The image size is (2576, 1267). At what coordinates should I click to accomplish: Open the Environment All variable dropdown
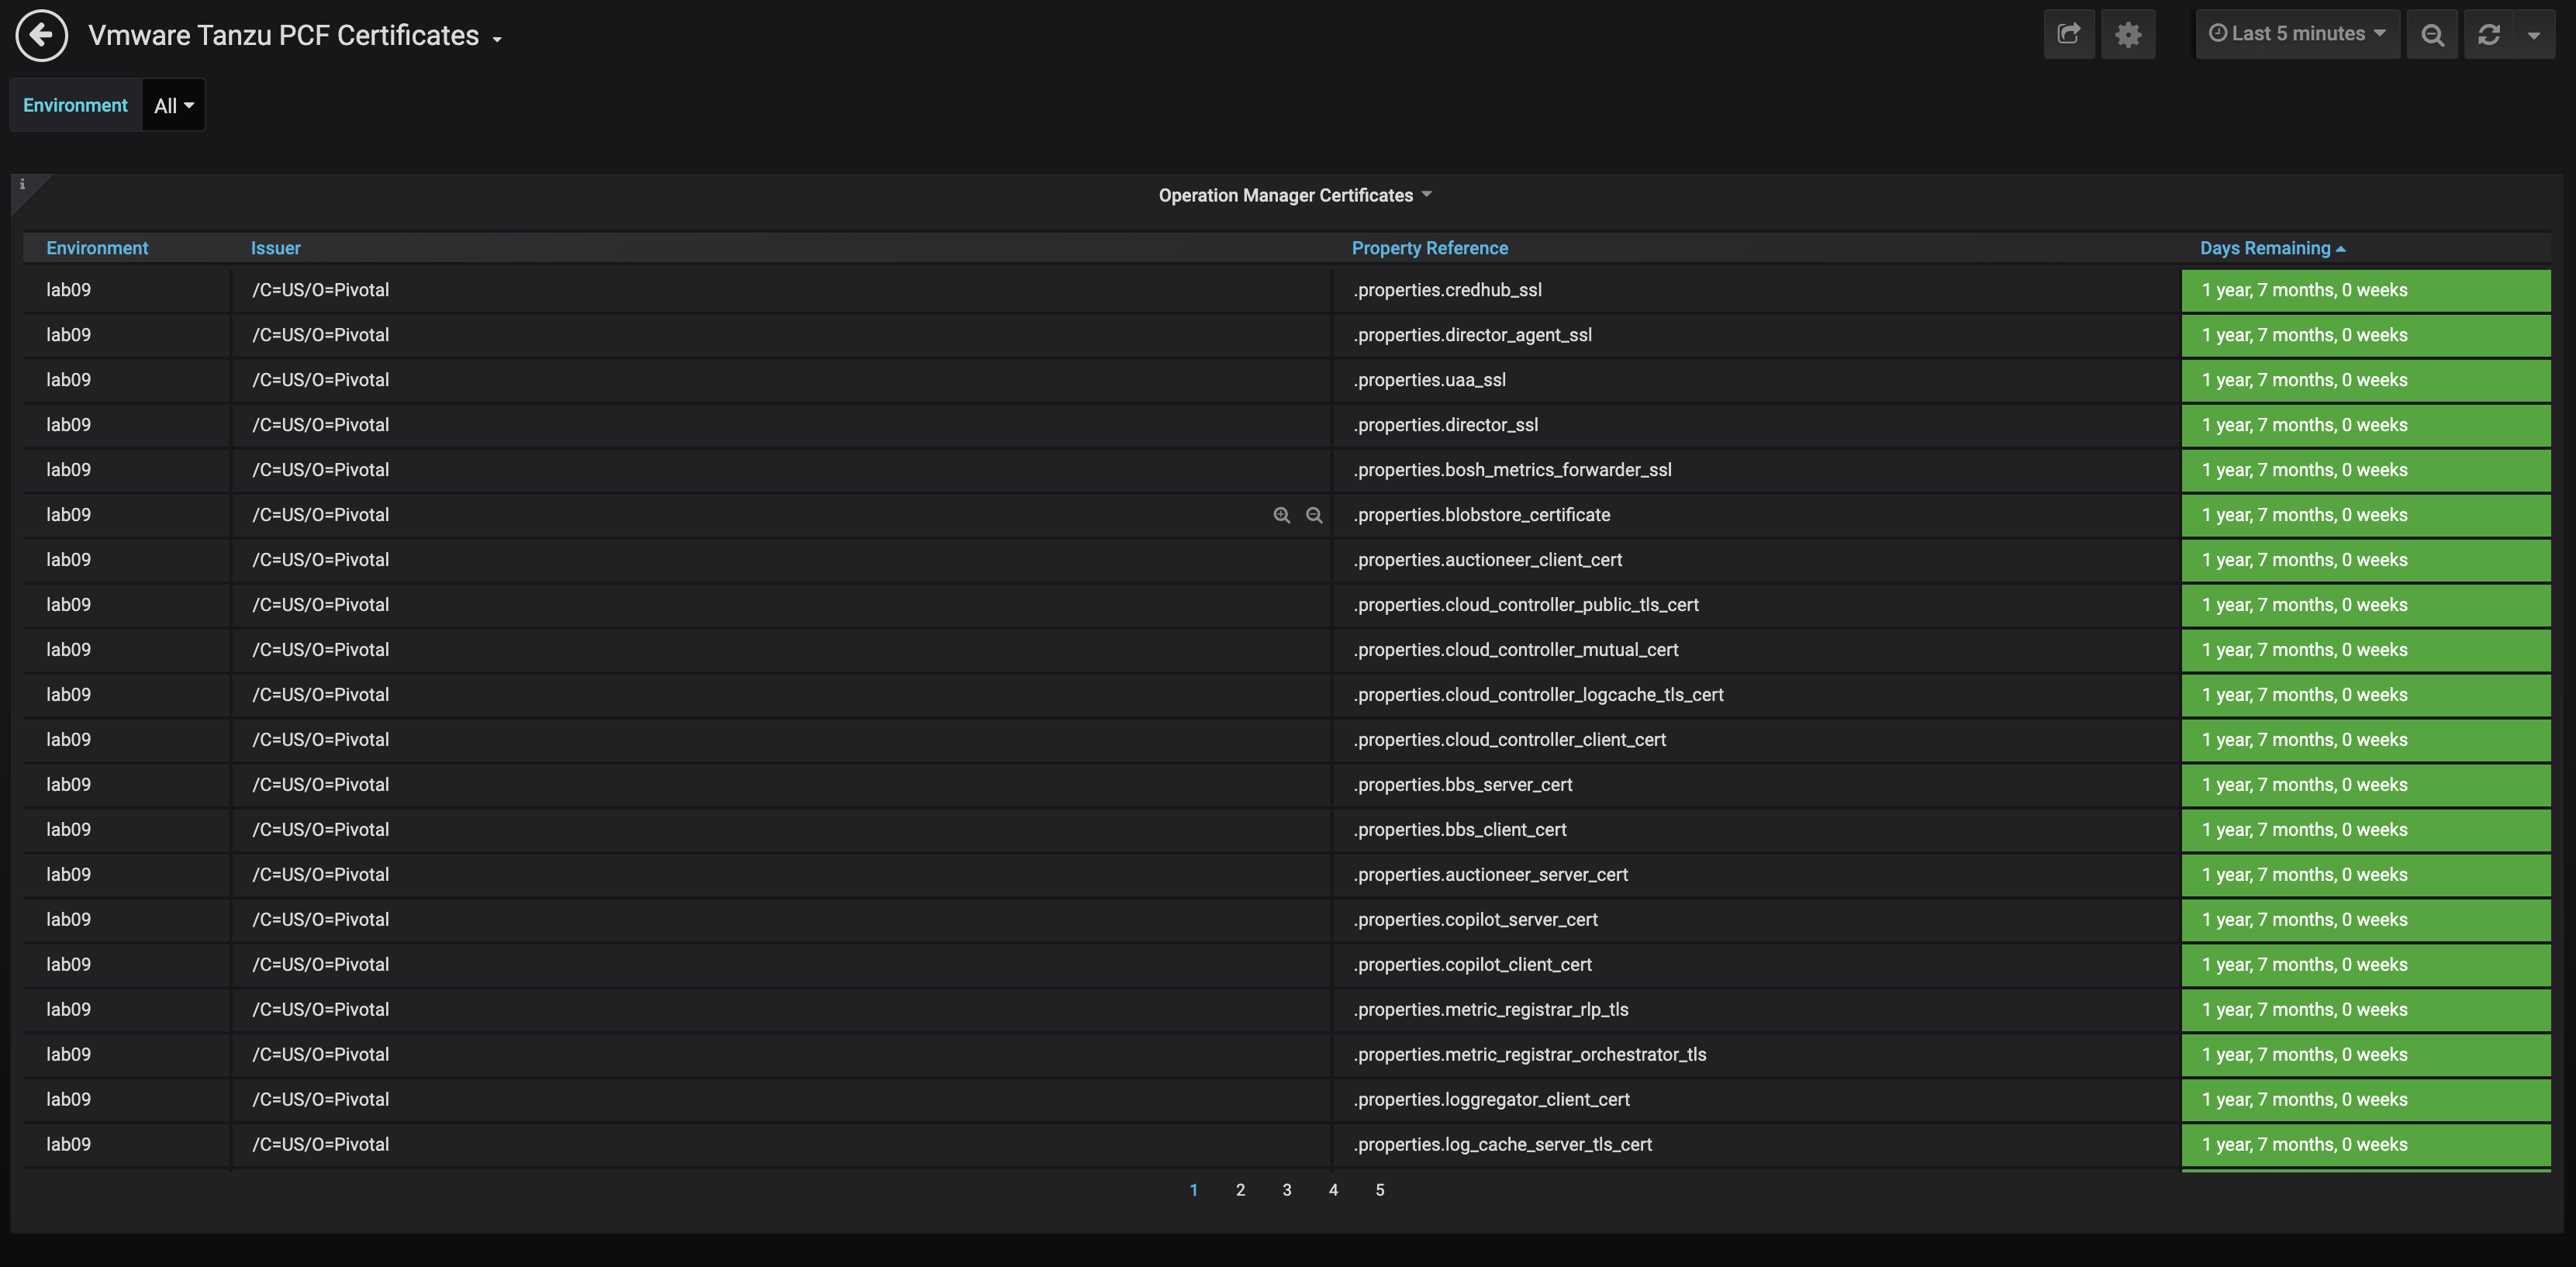click(x=174, y=105)
